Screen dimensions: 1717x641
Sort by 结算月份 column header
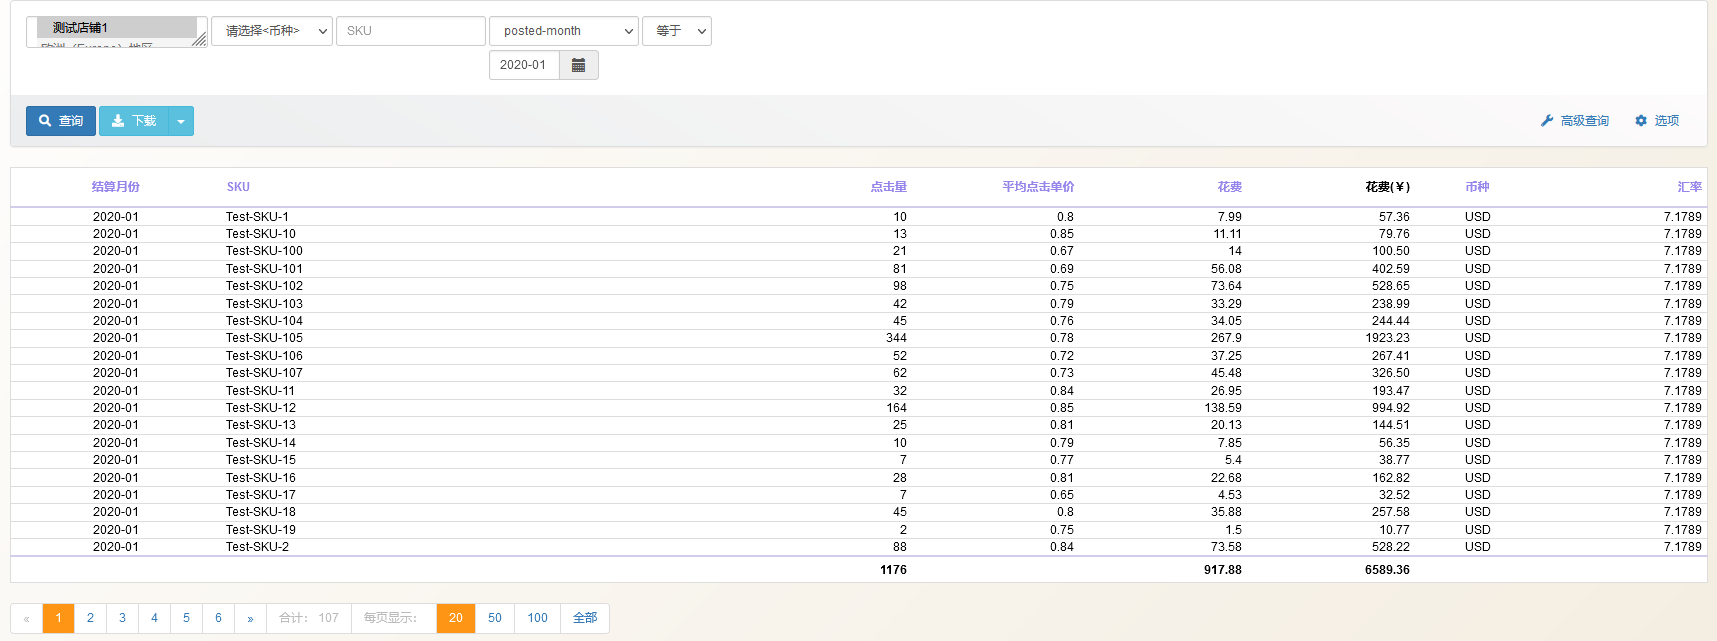(115, 187)
